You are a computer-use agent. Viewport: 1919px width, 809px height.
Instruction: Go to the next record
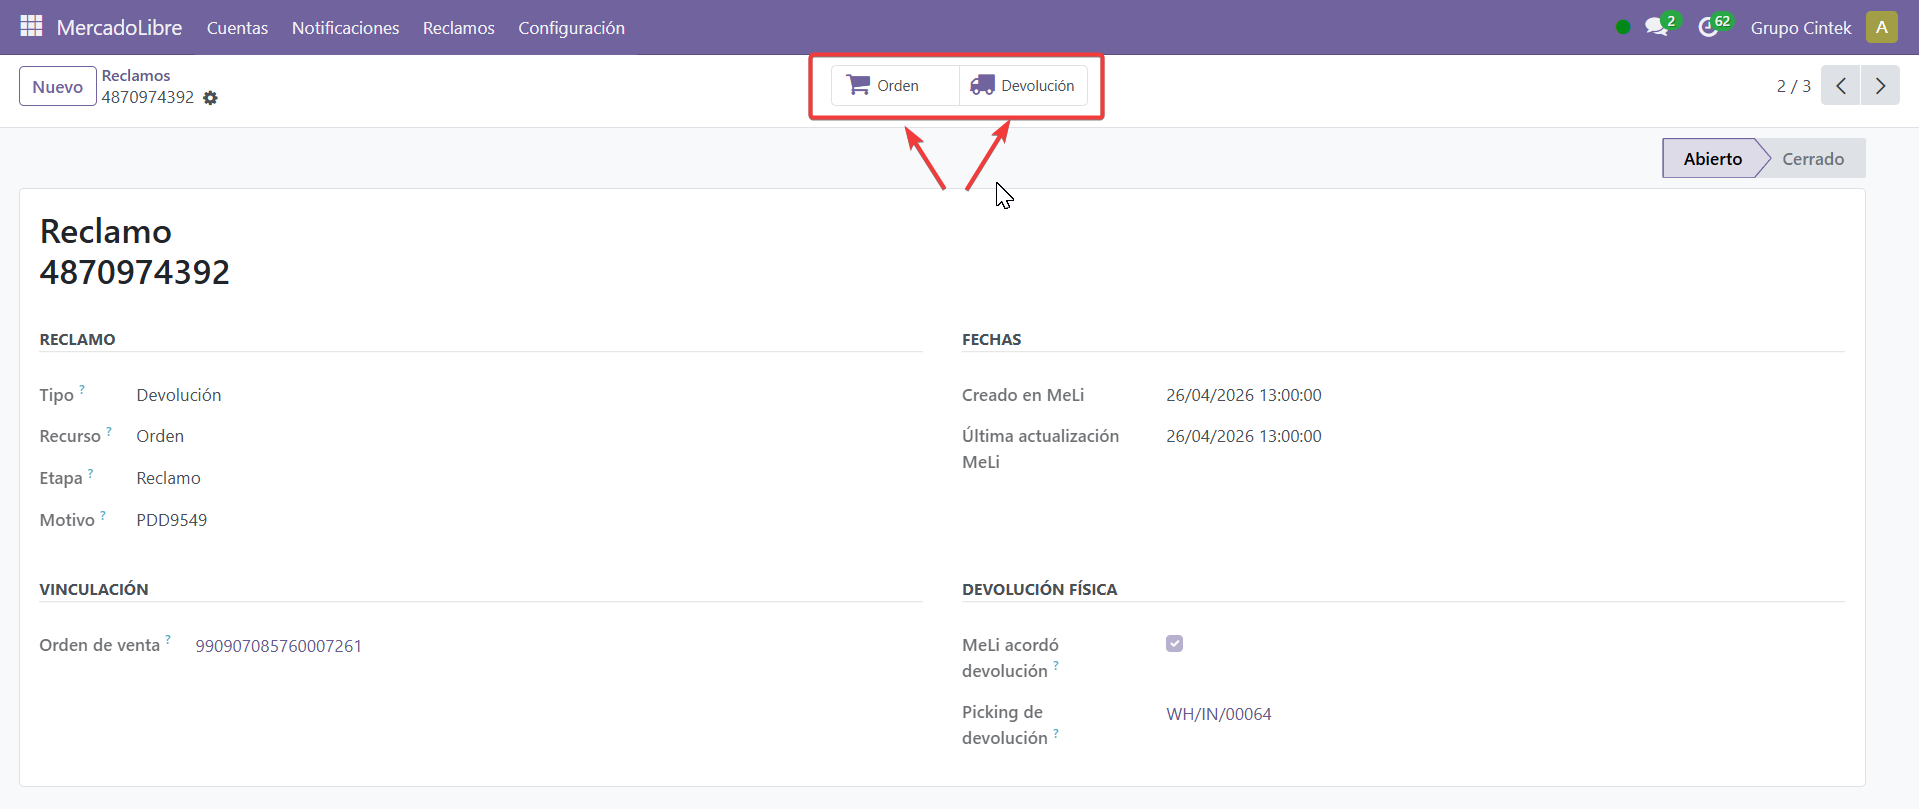pyautogui.click(x=1880, y=86)
